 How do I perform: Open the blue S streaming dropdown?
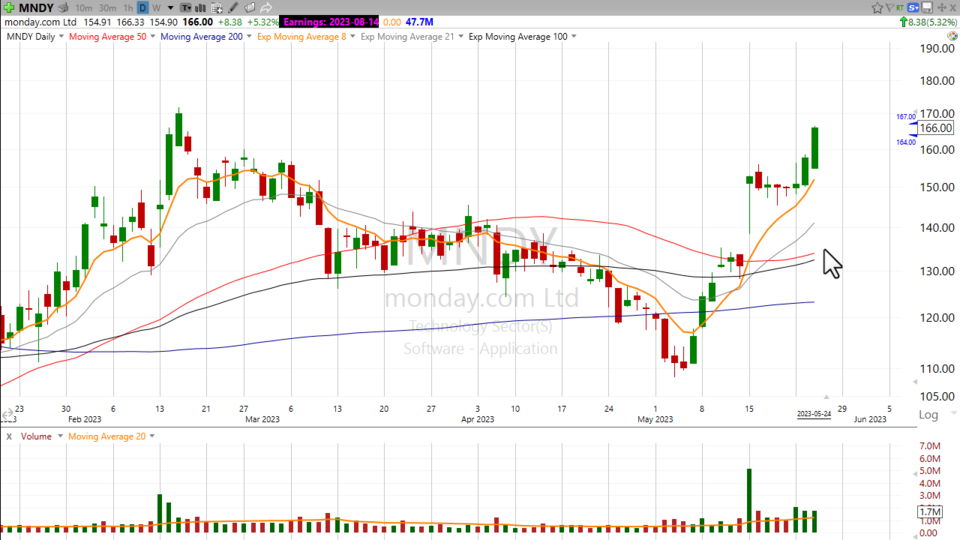913,7
